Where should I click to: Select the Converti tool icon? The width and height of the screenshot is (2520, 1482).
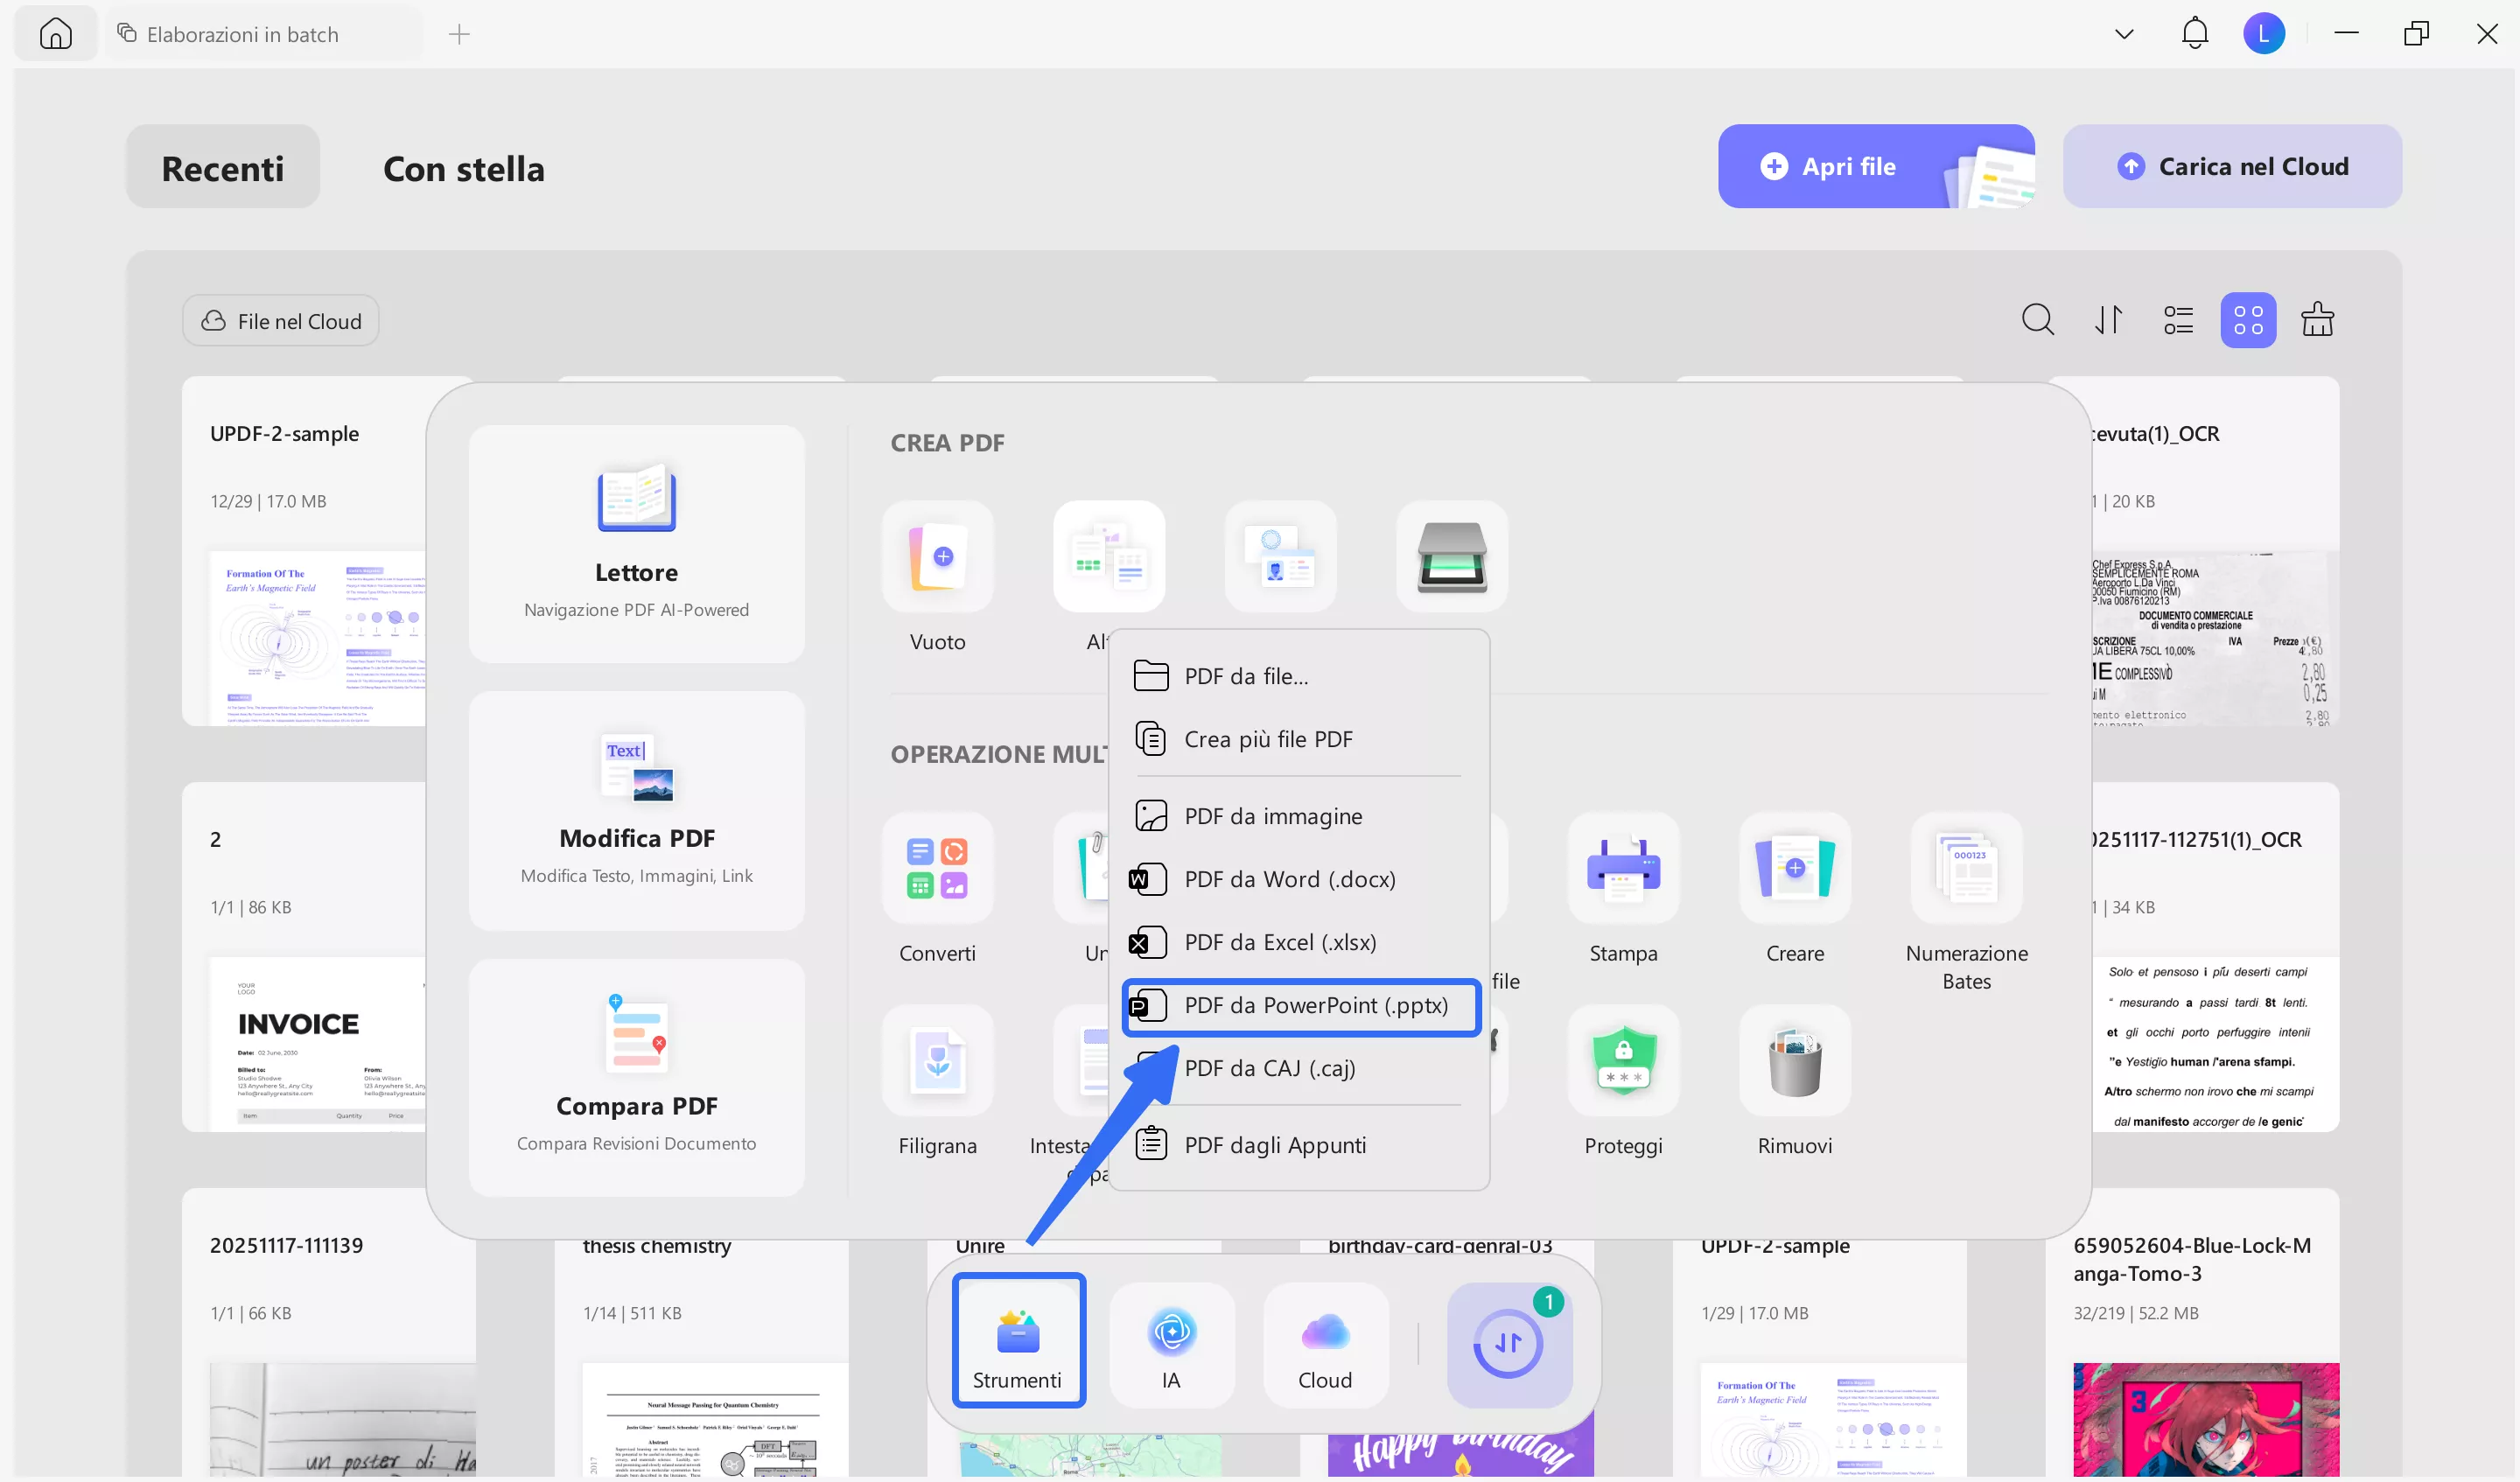pyautogui.click(x=937, y=868)
